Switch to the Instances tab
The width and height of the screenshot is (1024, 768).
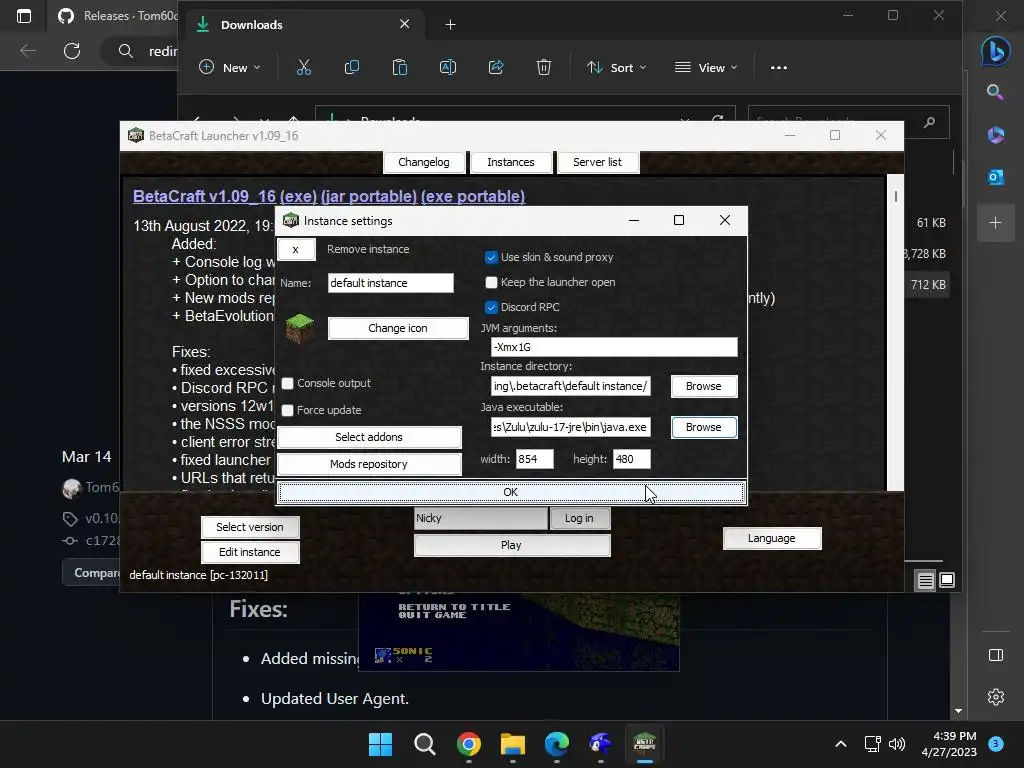[x=511, y=162]
